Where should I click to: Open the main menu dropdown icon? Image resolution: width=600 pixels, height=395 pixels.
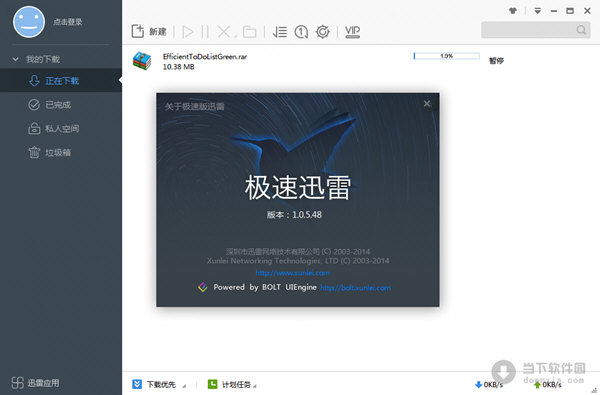coord(538,11)
